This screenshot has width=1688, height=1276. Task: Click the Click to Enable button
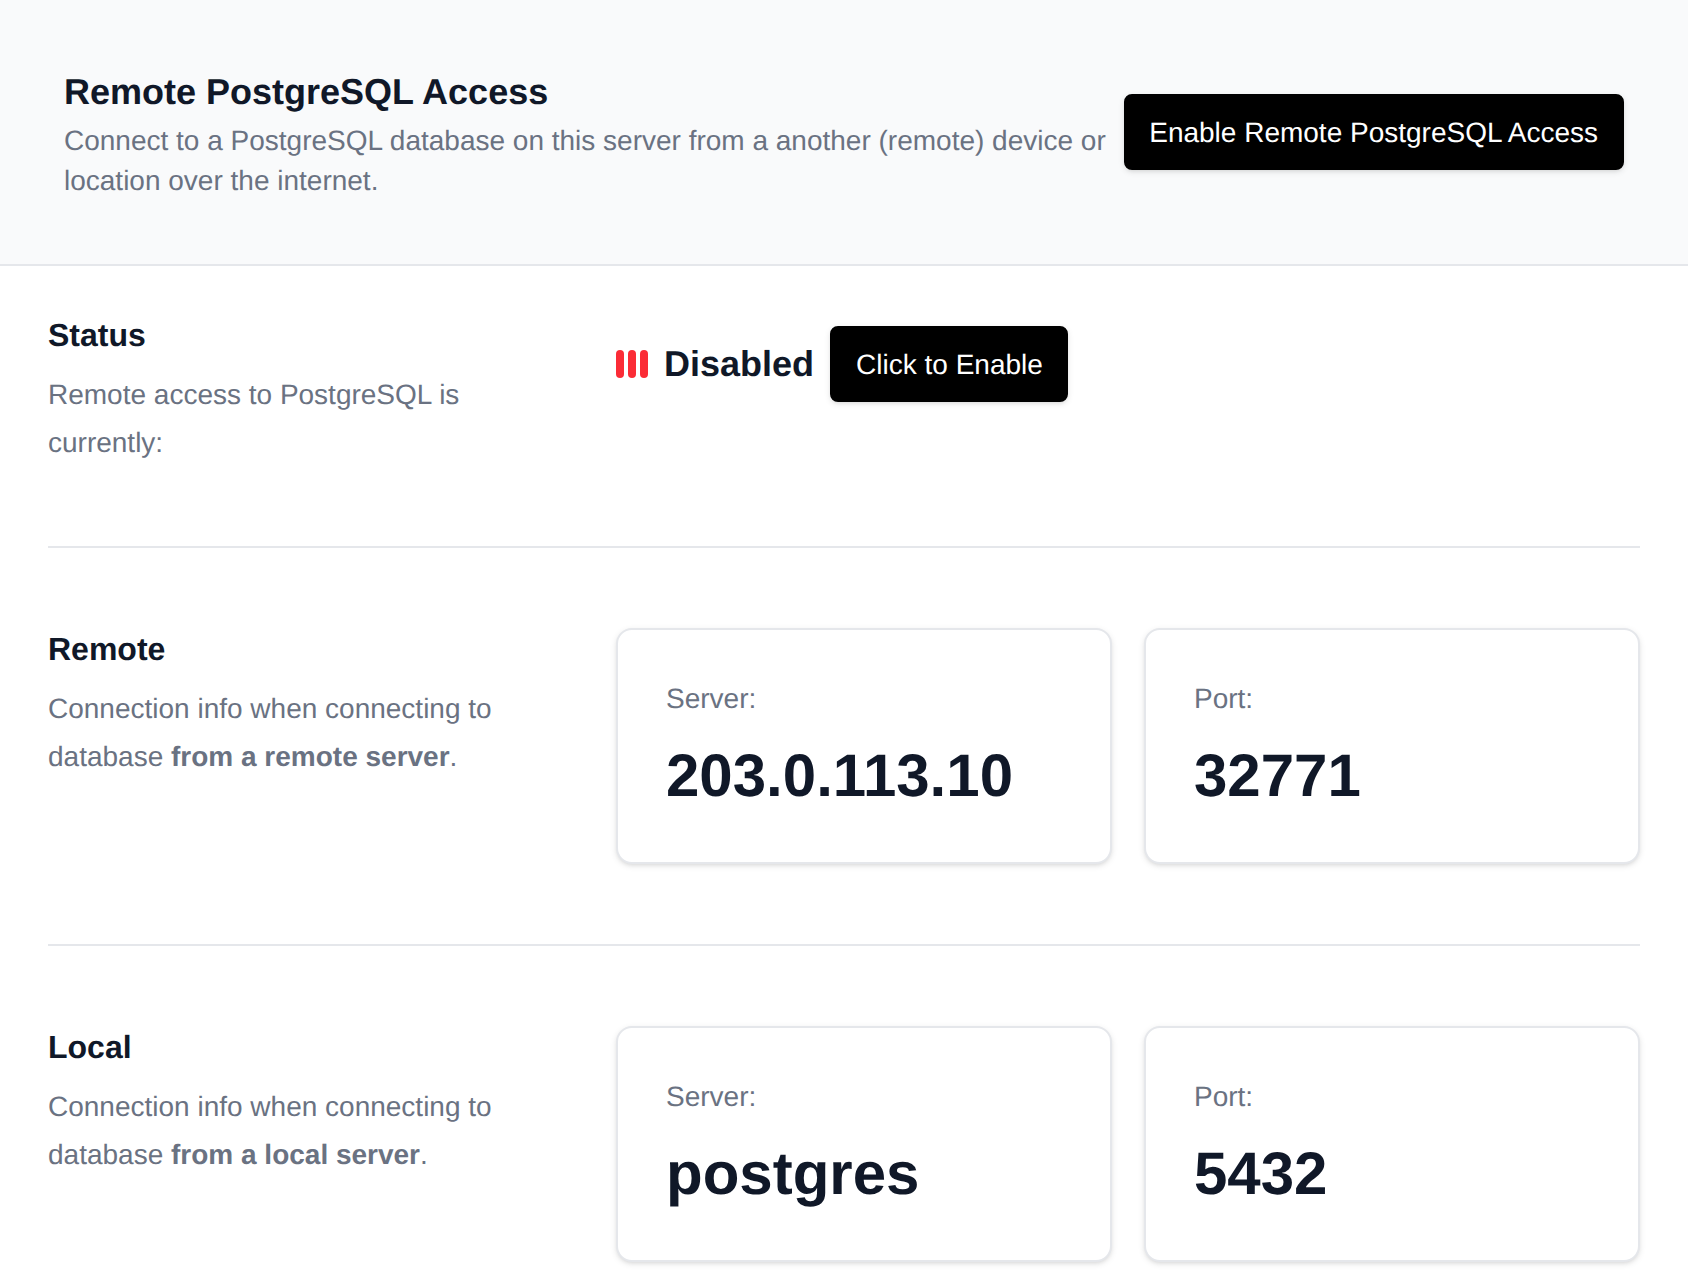(x=948, y=364)
